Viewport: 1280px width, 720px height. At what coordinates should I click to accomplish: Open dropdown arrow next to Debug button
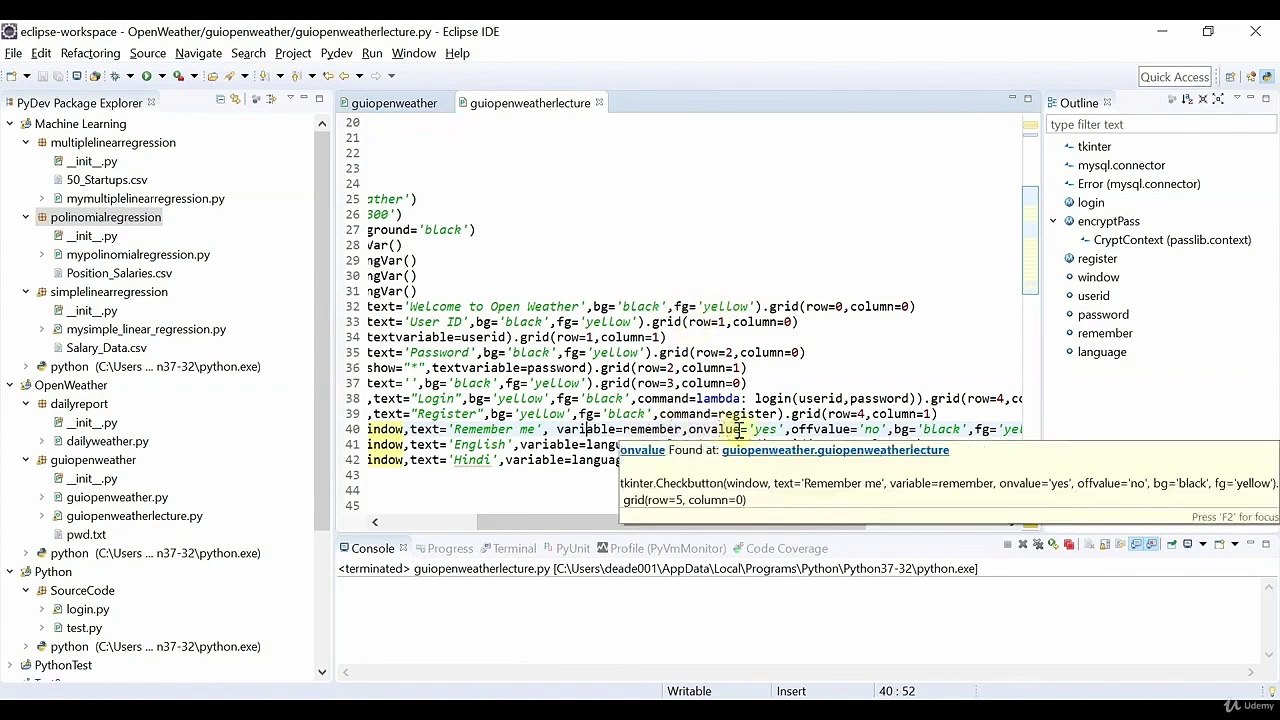point(130,76)
